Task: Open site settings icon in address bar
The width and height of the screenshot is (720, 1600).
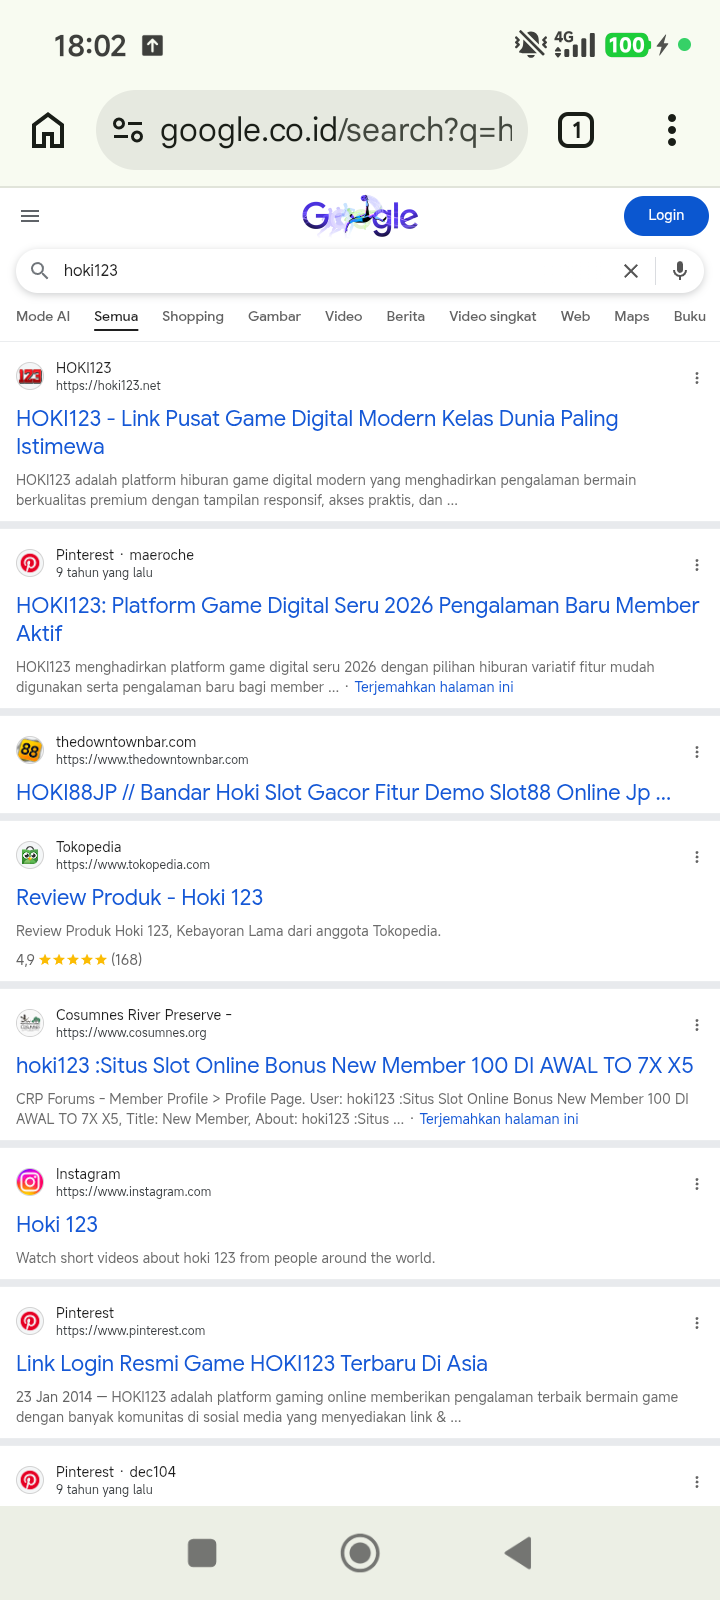Action: click(128, 130)
